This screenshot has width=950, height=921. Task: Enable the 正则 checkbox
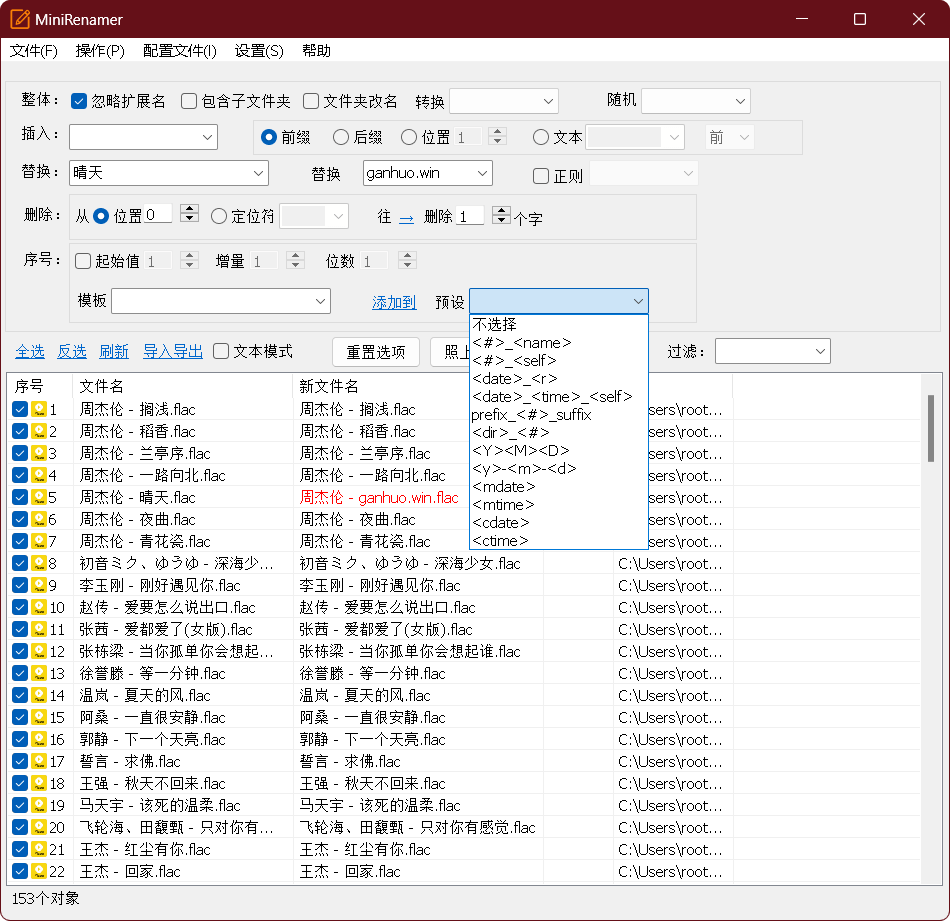[540, 176]
